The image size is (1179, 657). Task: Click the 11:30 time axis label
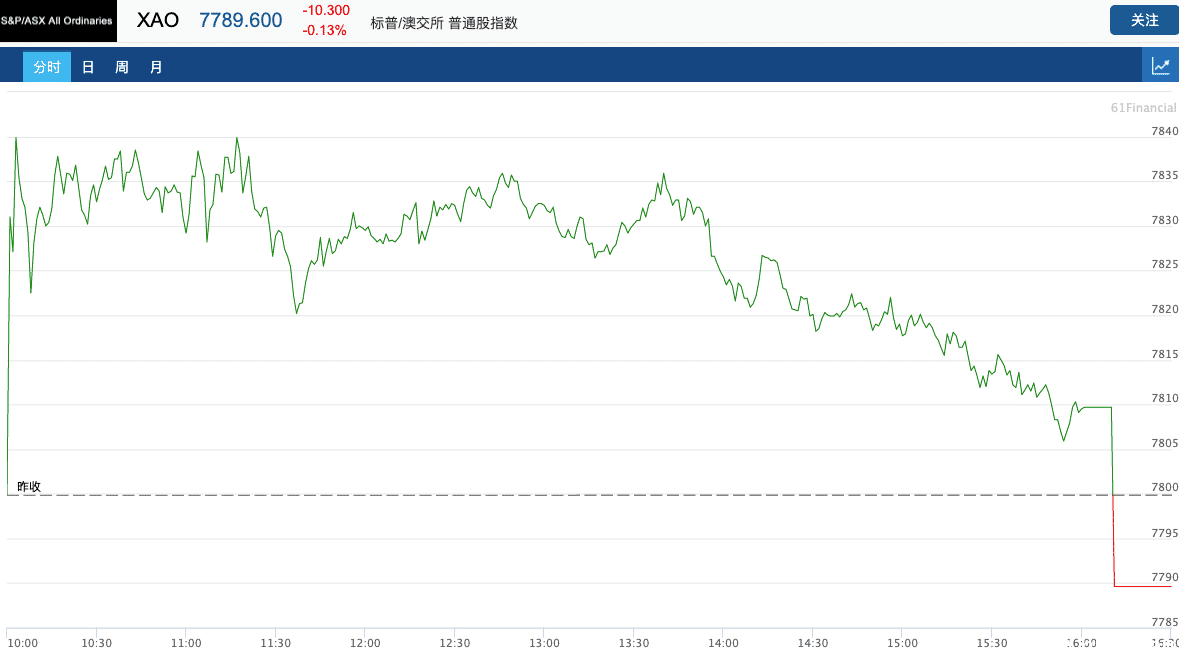[275, 643]
